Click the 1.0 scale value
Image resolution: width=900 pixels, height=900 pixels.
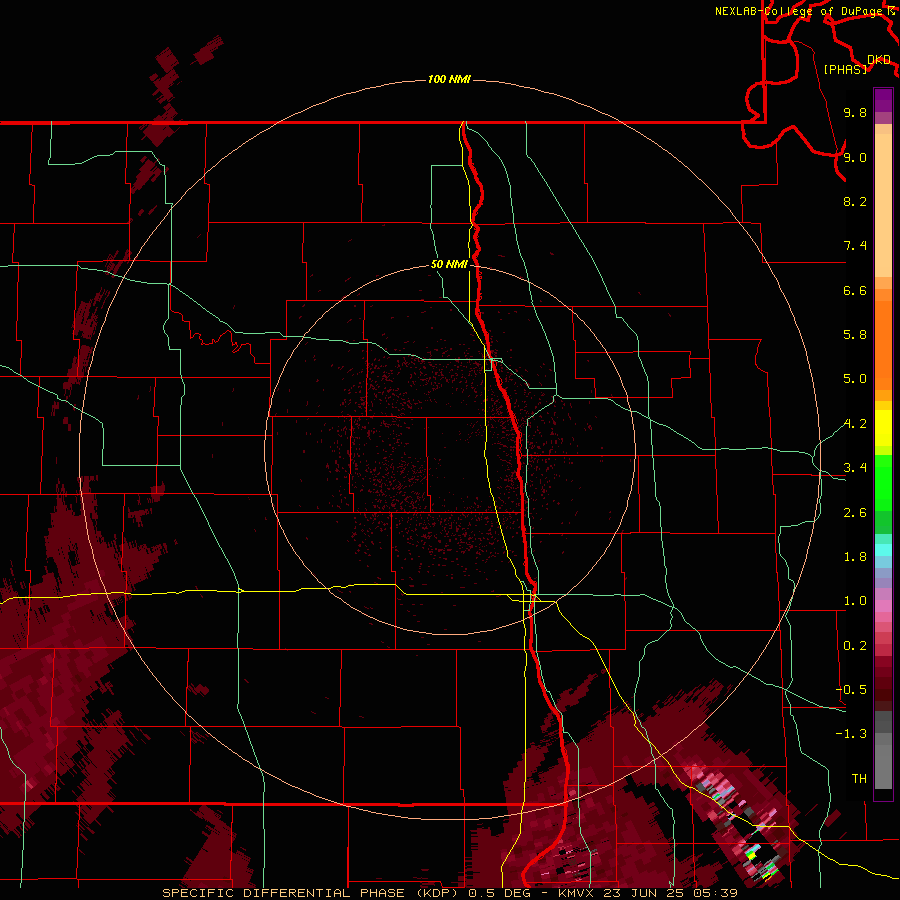[x=855, y=601]
